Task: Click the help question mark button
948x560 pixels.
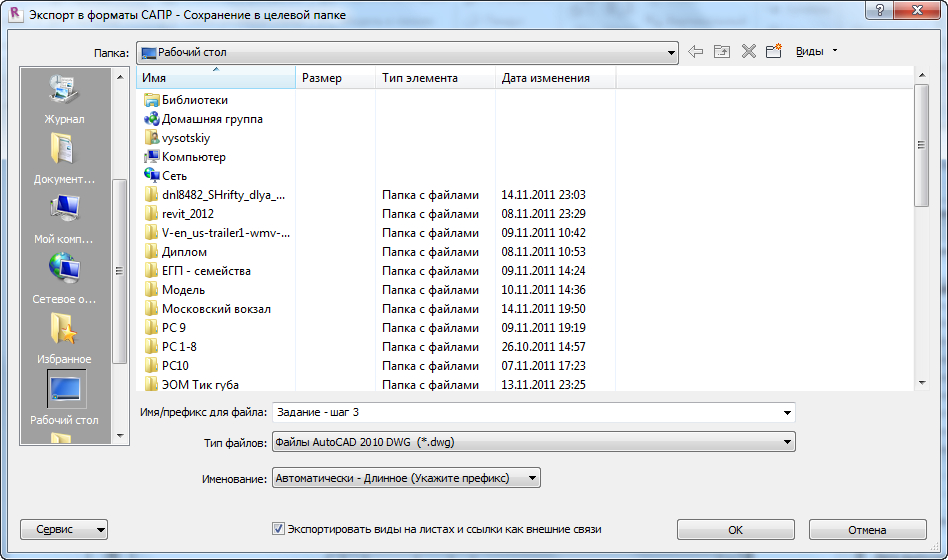Action: tap(880, 10)
